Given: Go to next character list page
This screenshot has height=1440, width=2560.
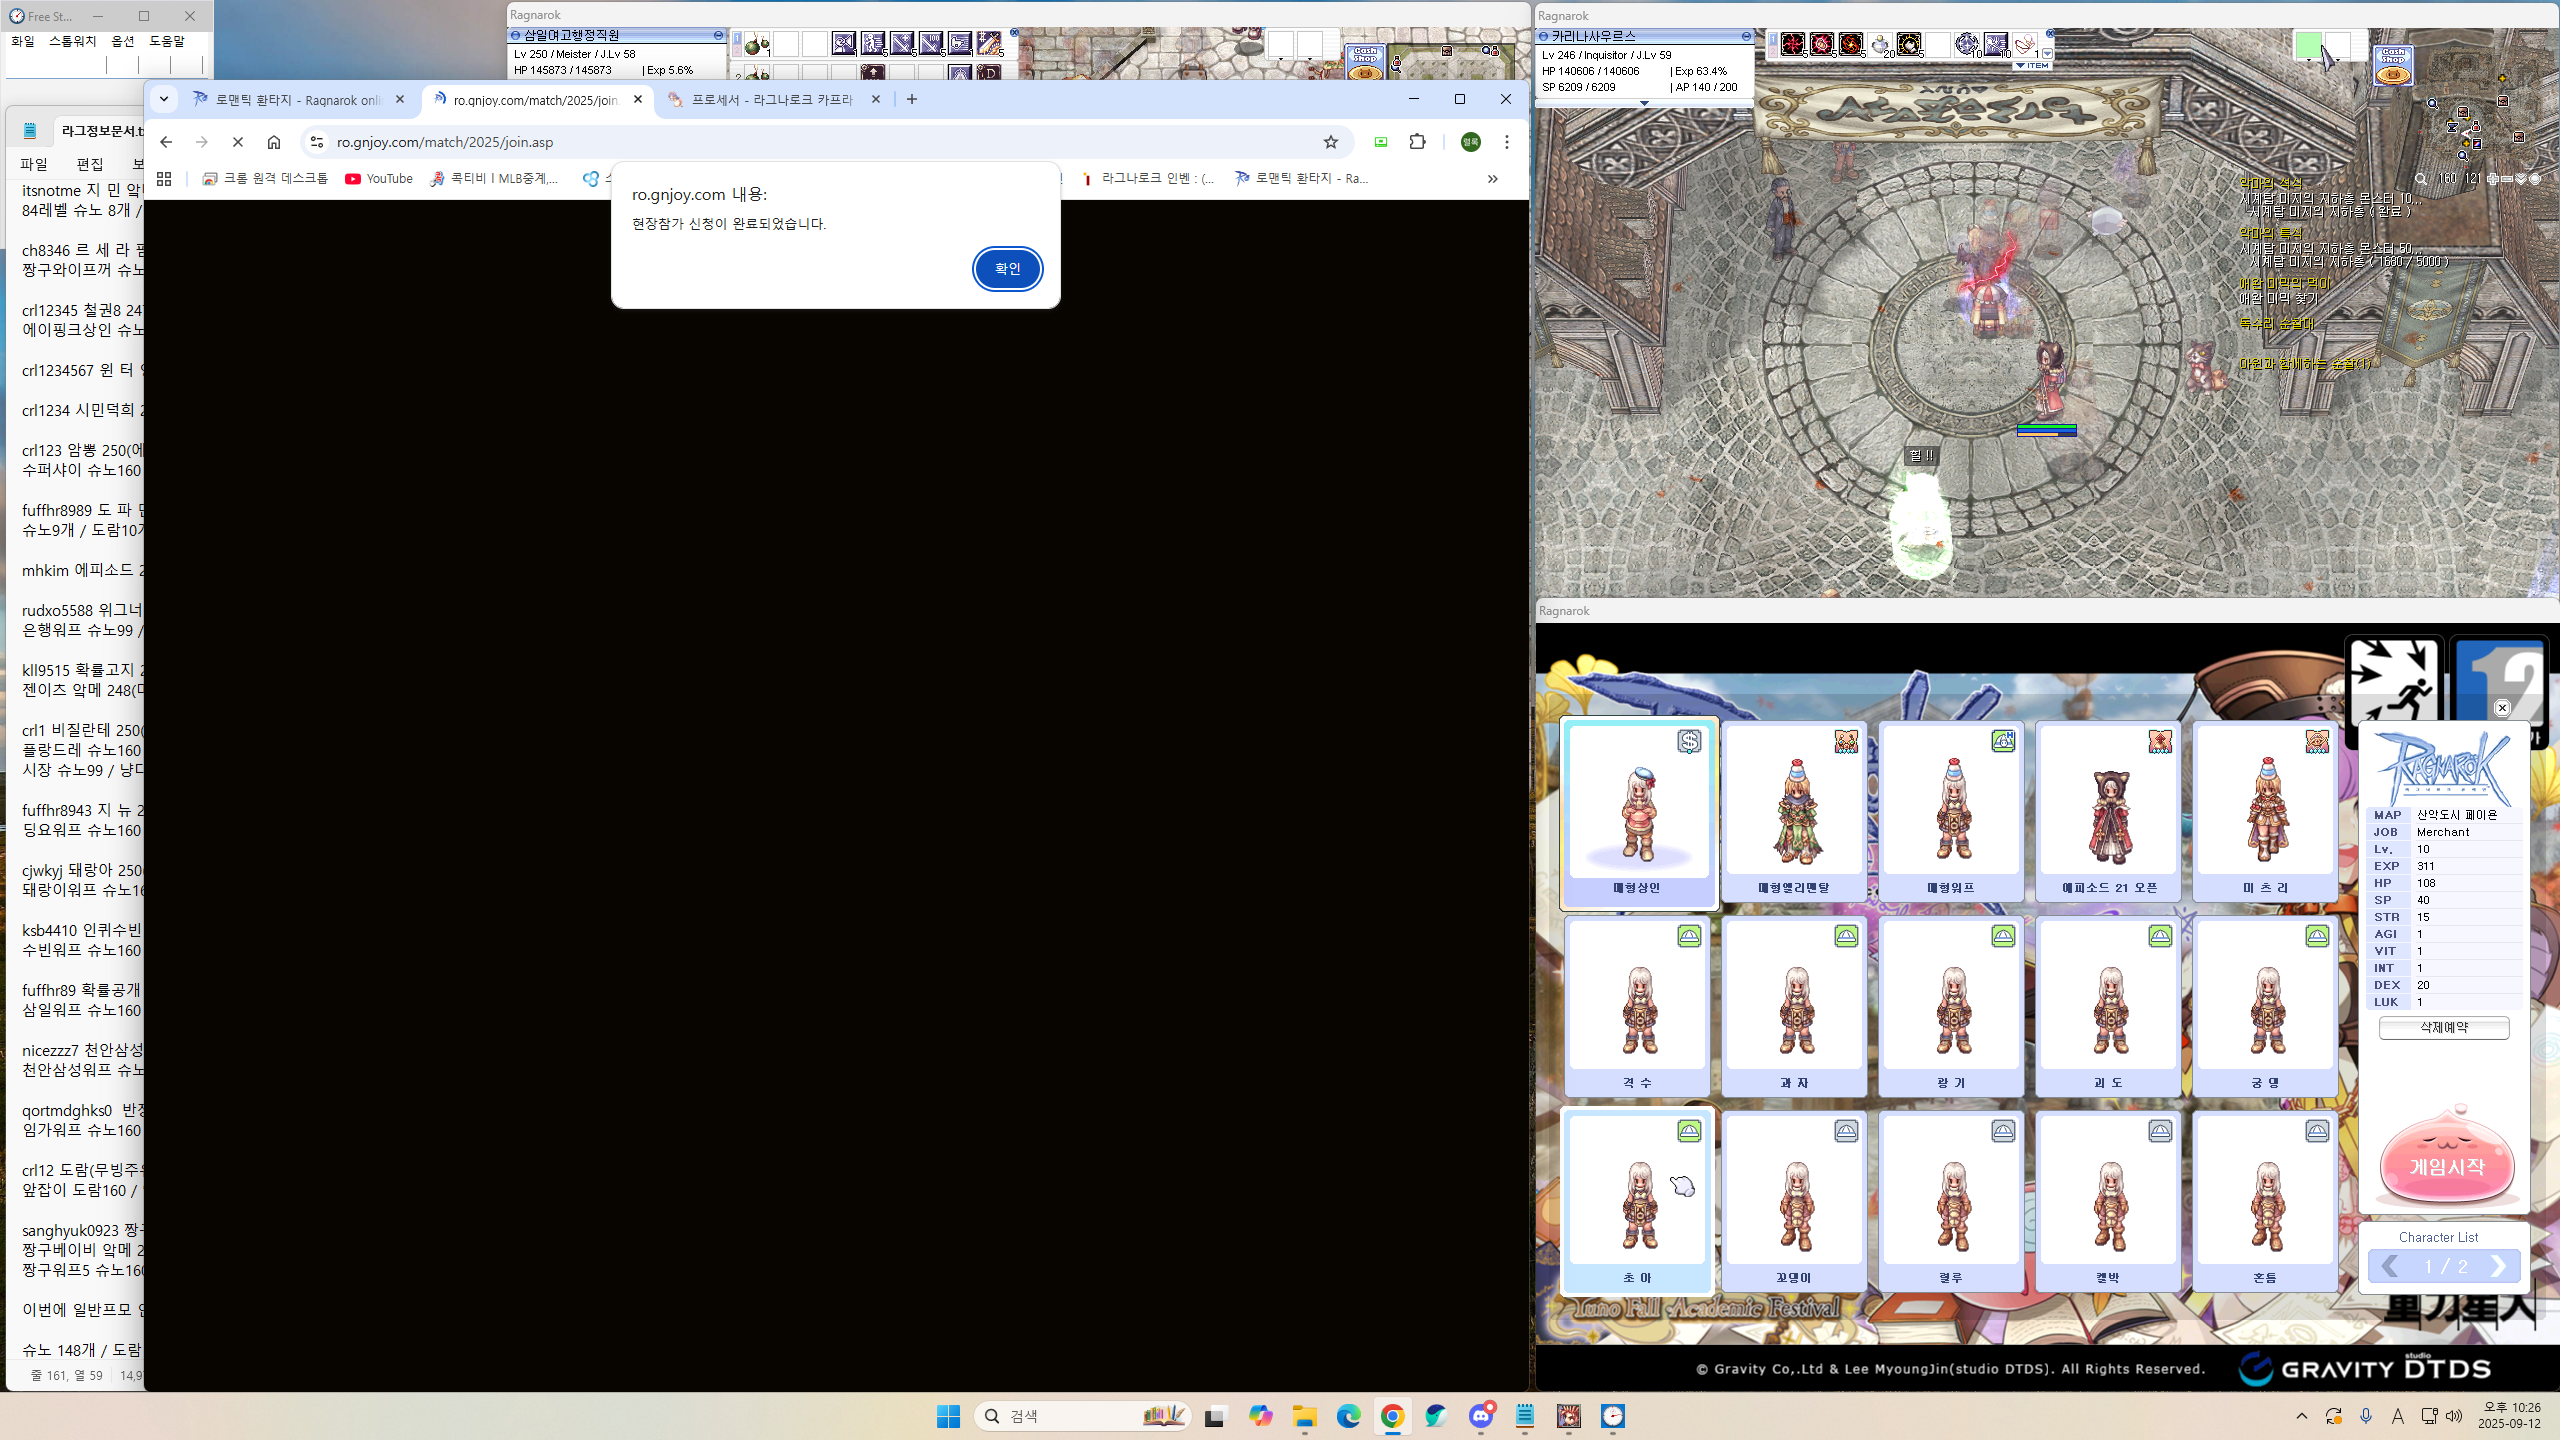Looking at the screenshot, I should pos(2498,1266).
